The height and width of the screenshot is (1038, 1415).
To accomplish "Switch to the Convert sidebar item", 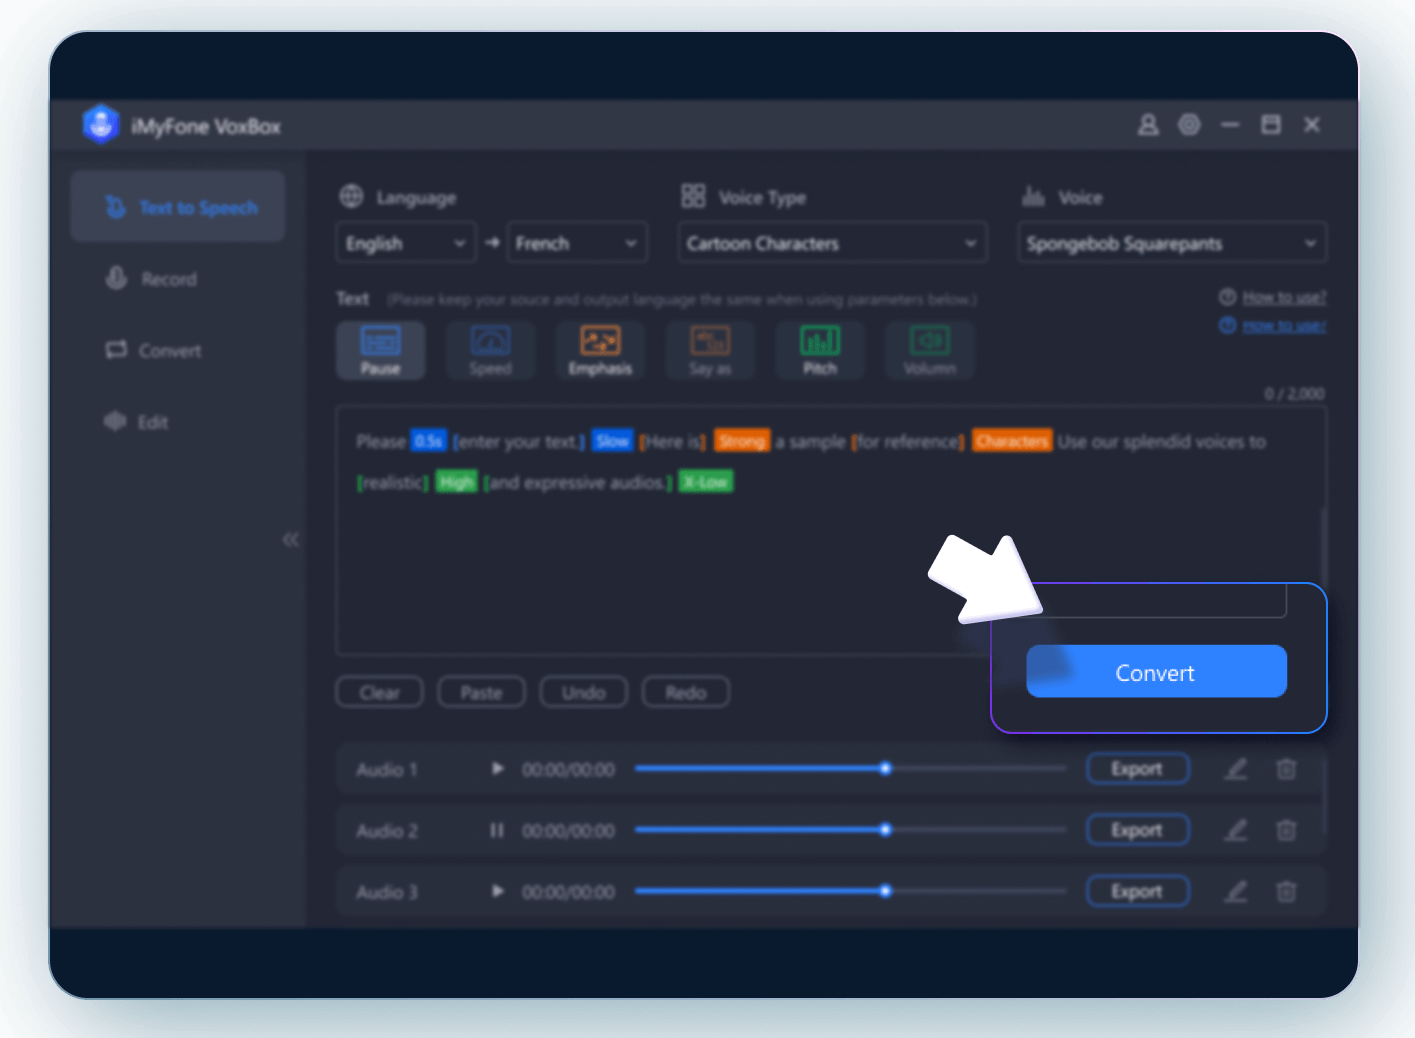I will pos(154,350).
